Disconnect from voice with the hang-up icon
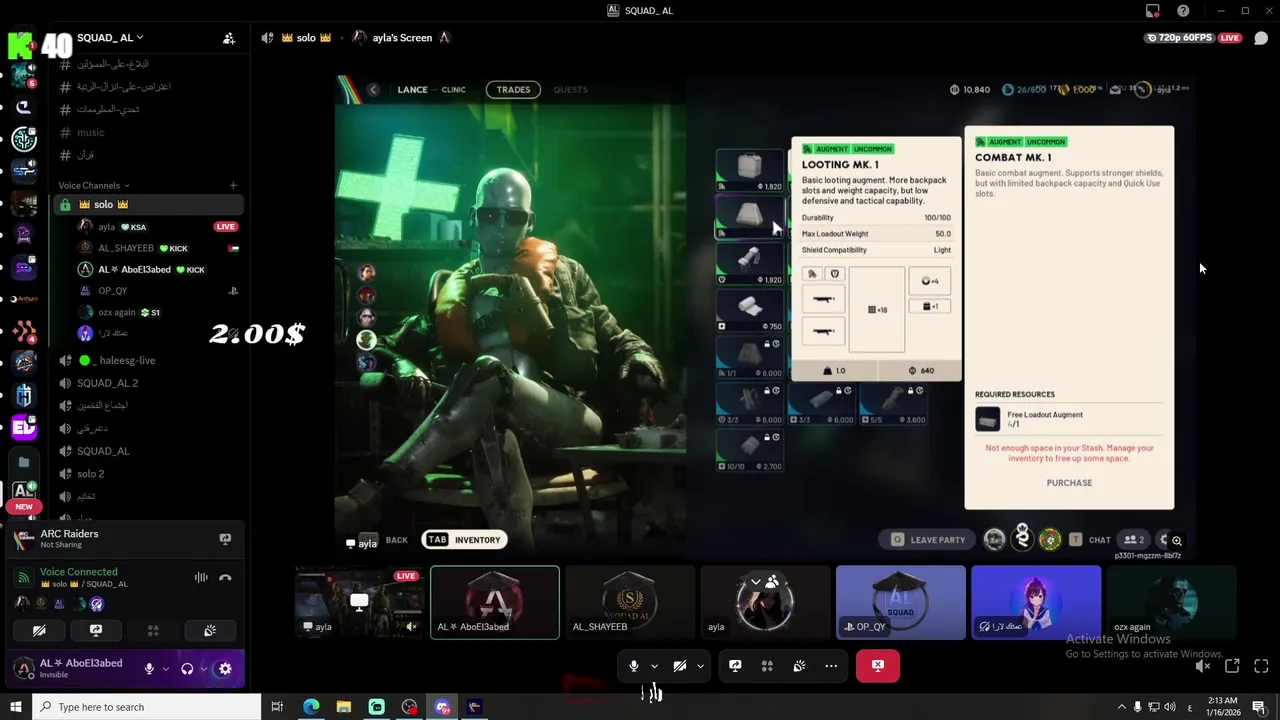This screenshot has width=1280, height=720. (x=225, y=577)
